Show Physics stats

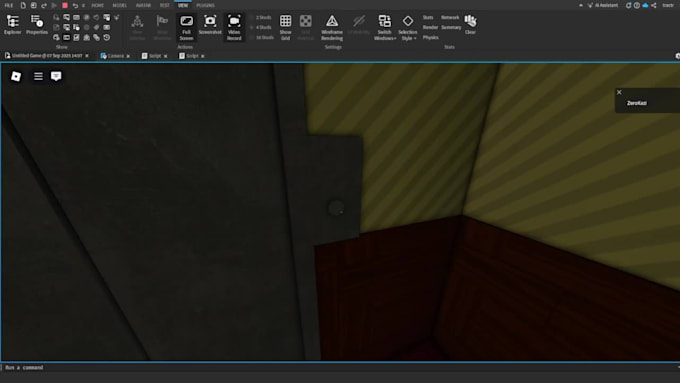(430, 37)
